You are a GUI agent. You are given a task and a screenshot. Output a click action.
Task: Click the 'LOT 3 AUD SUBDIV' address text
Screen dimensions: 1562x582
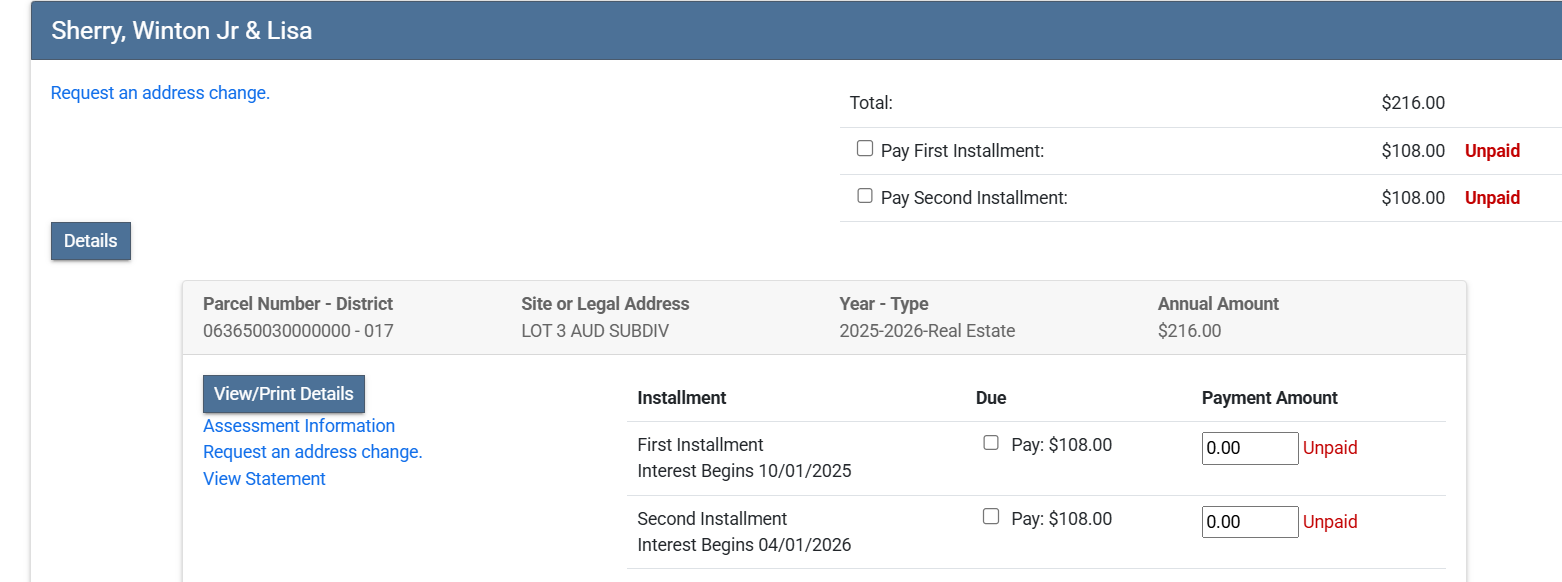point(595,331)
